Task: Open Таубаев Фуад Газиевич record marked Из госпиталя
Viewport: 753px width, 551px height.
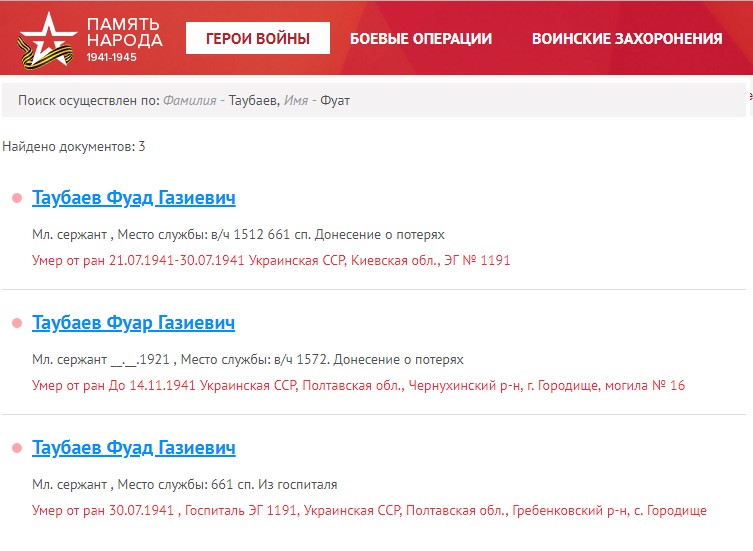Action: click(133, 447)
